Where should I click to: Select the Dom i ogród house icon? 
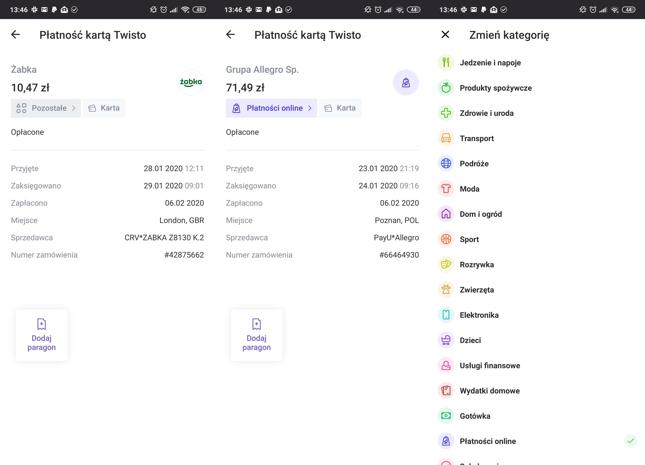446,214
